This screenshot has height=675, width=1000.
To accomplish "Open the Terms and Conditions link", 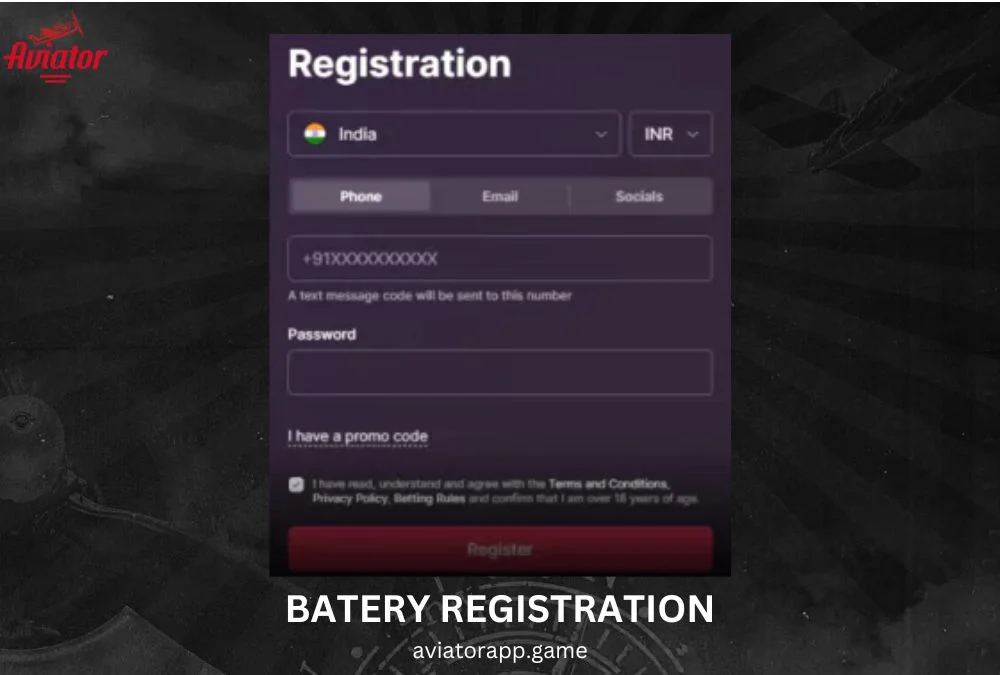I will [608, 483].
